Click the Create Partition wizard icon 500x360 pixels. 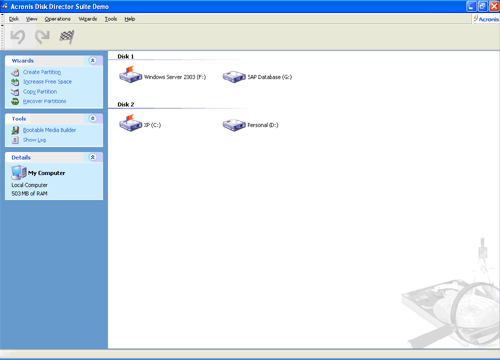pos(15,72)
